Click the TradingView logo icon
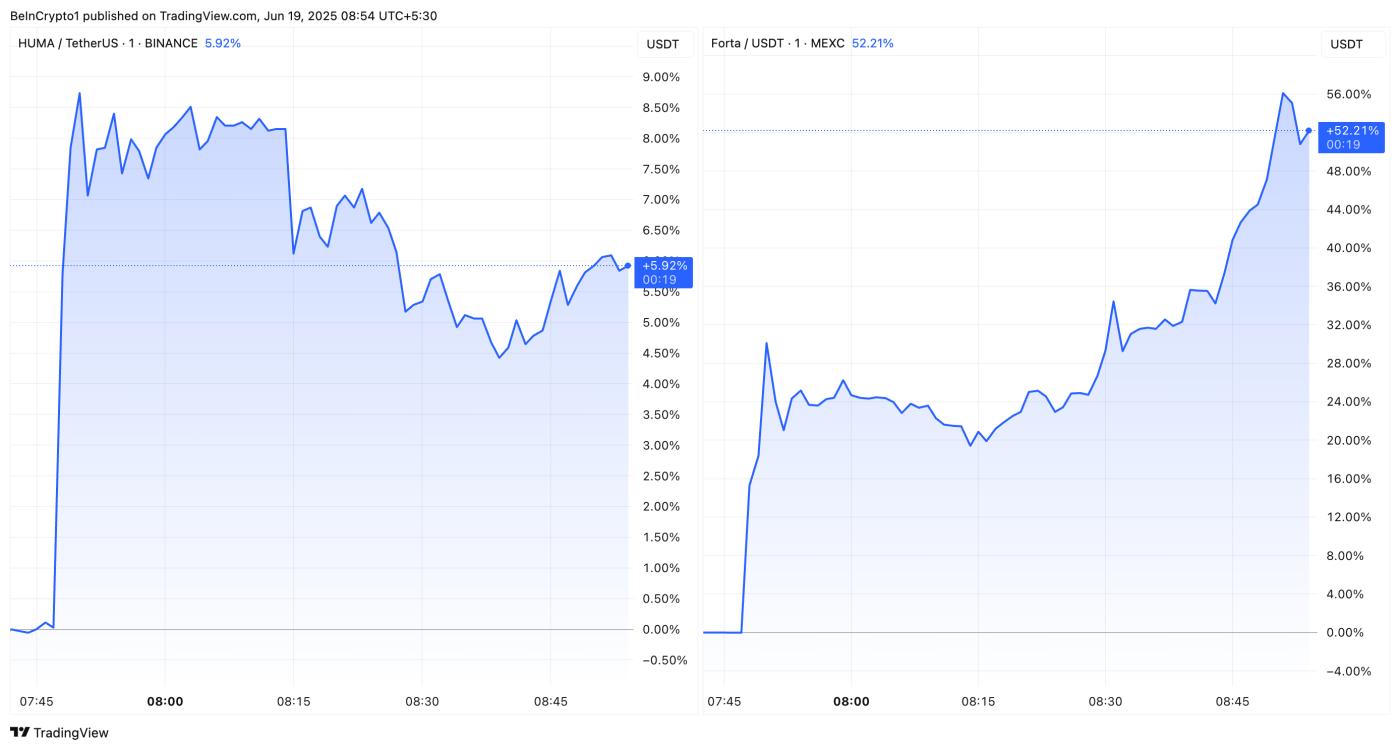 point(19,733)
